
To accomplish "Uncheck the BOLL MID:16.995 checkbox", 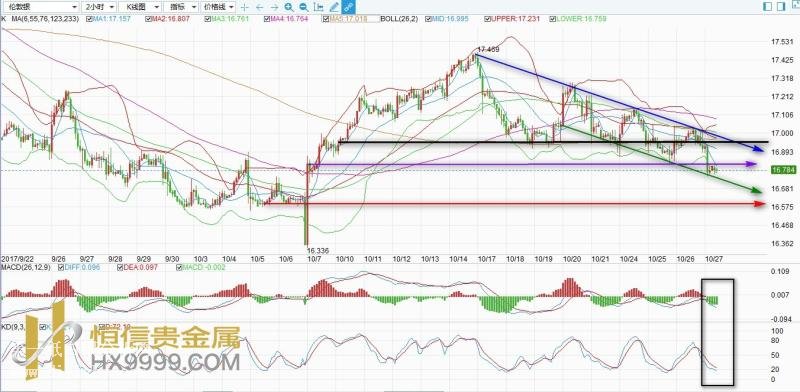I will click(x=429, y=19).
